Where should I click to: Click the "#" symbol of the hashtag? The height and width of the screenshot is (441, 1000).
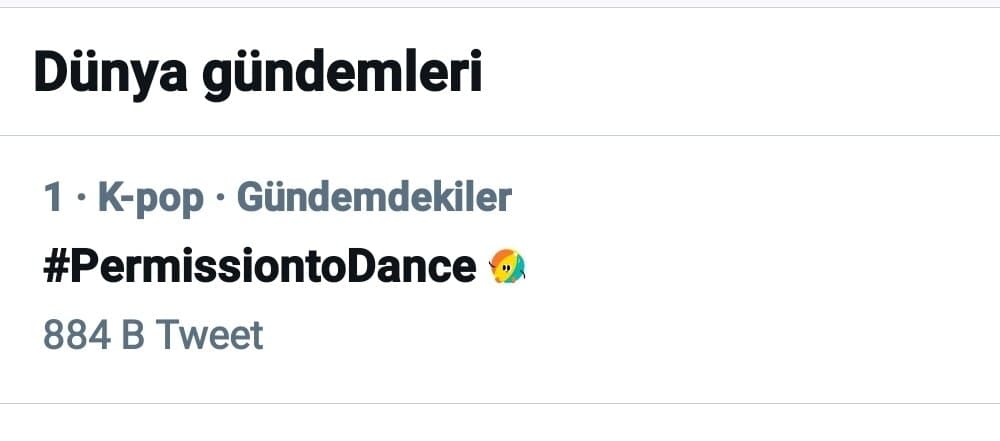(x=56, y=267)
